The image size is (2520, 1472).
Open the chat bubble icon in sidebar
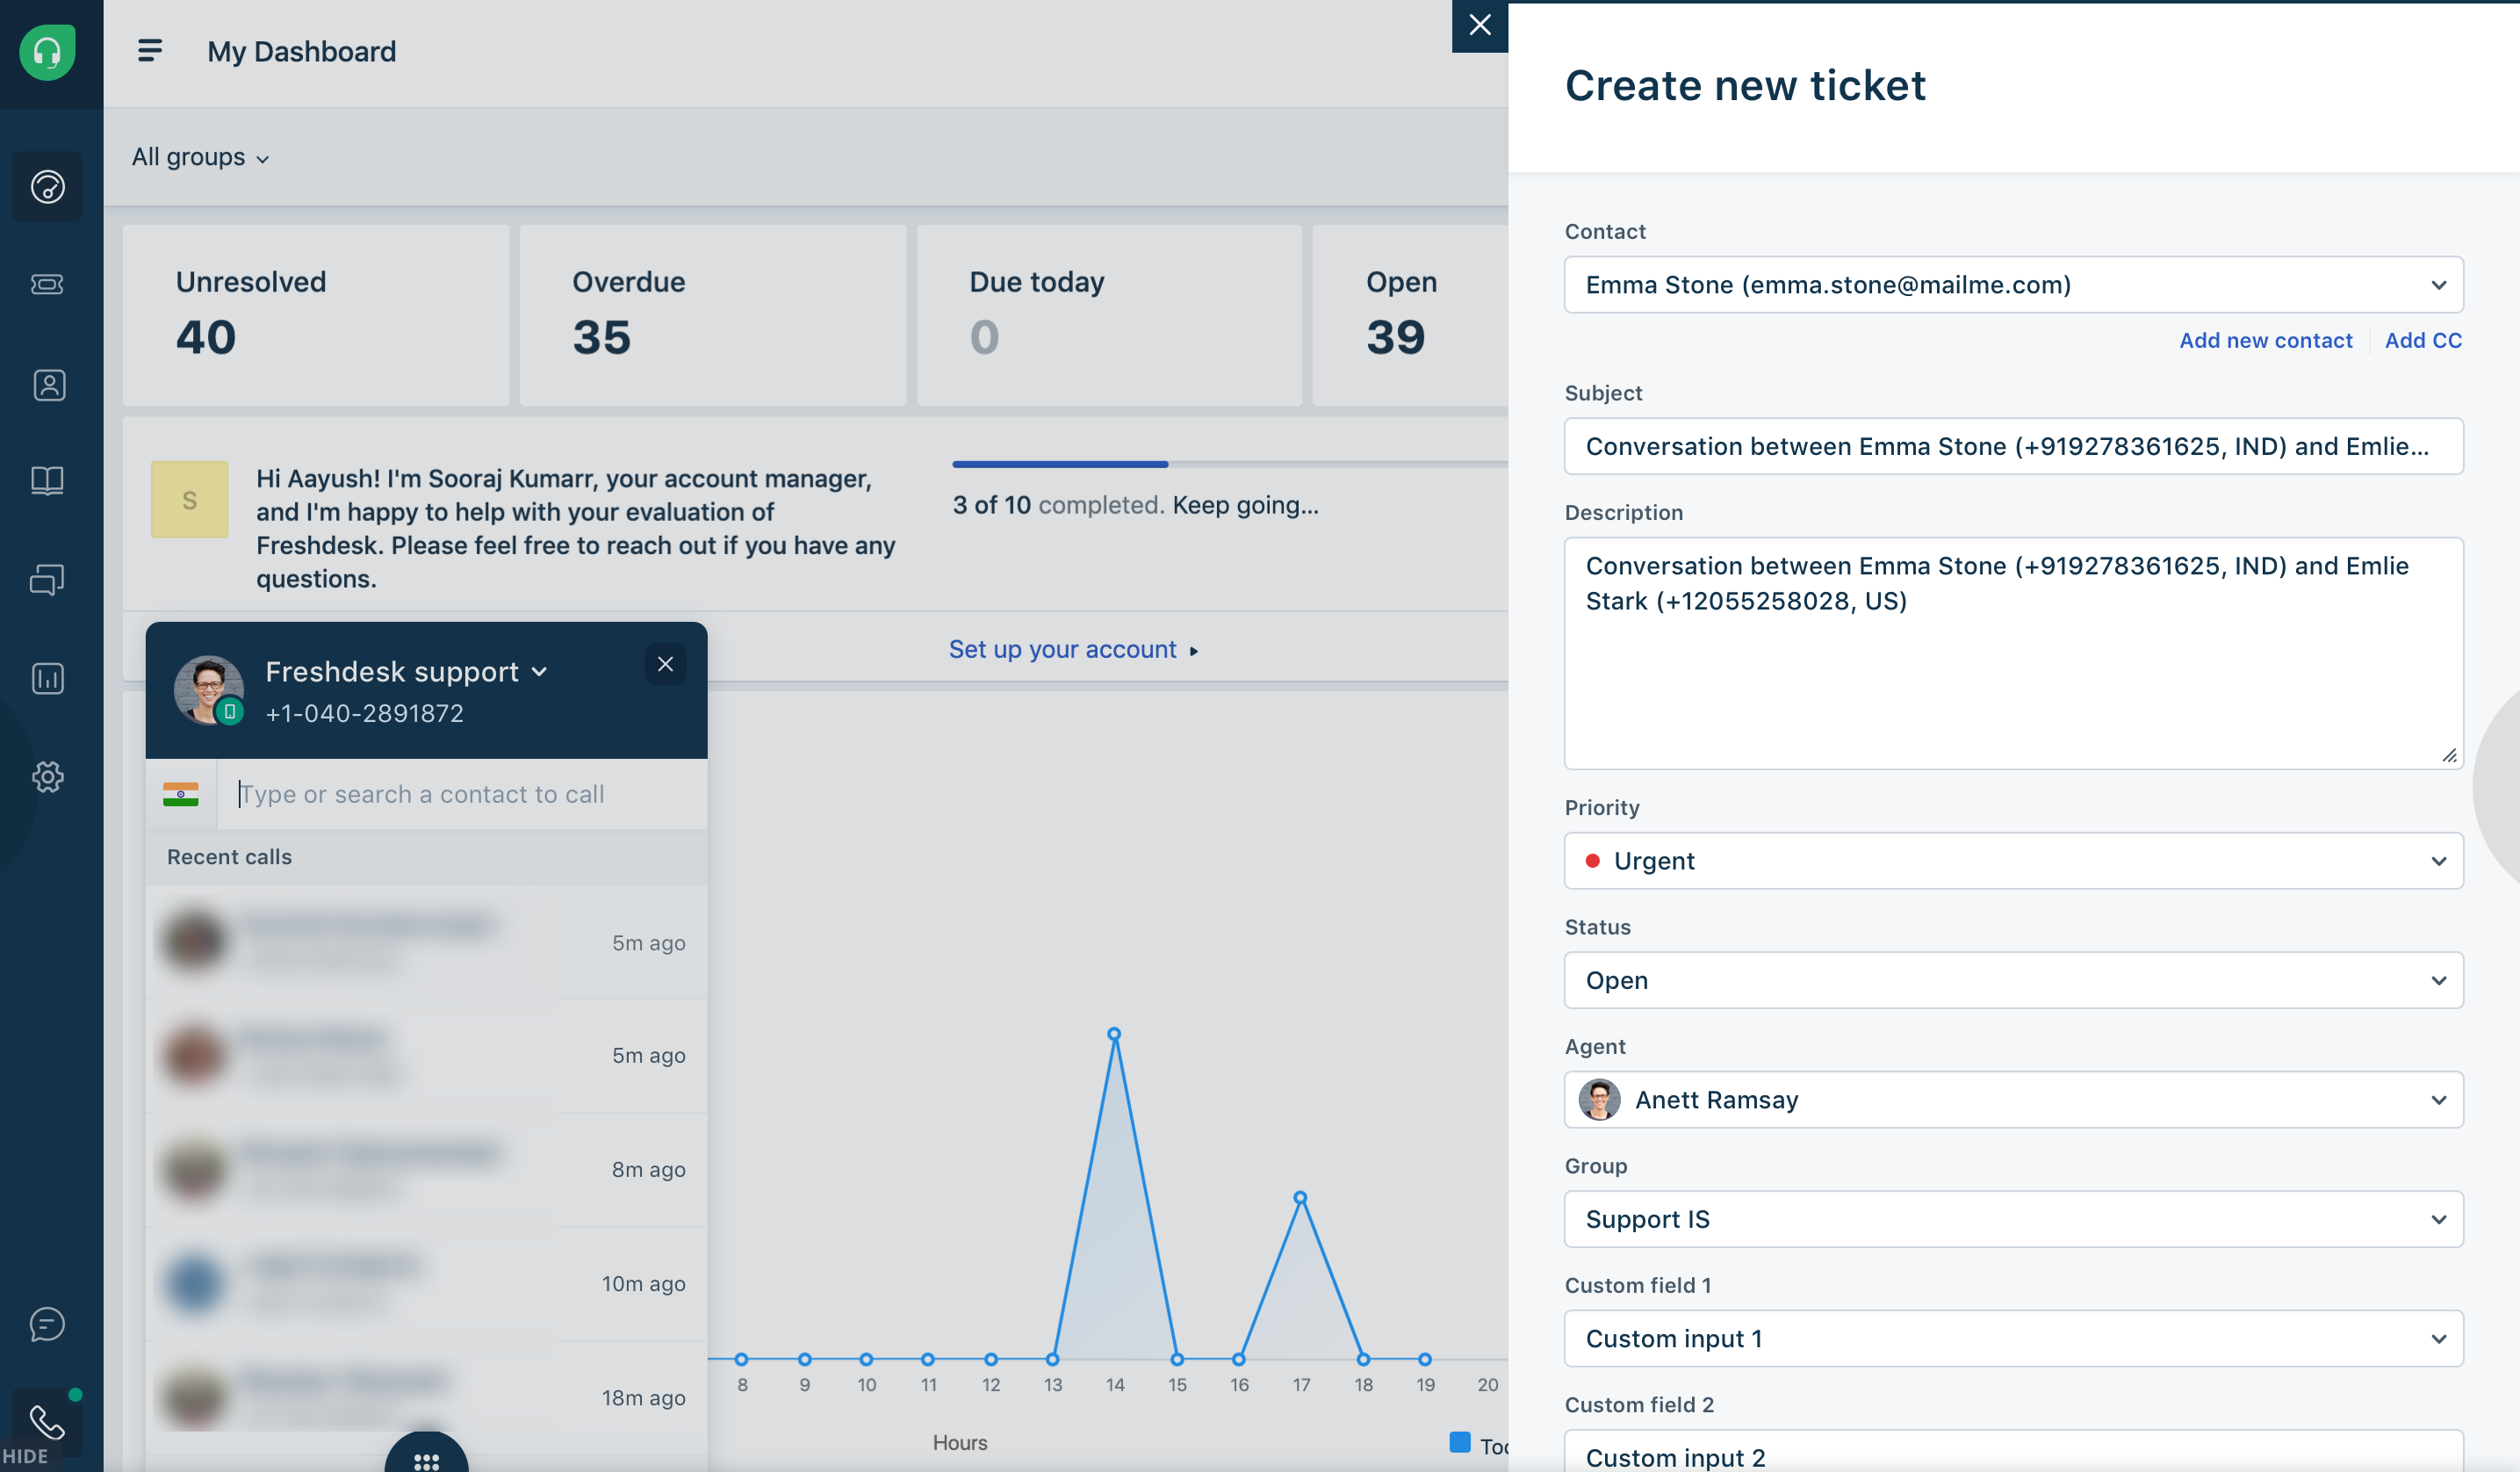tap(47, 1324)
